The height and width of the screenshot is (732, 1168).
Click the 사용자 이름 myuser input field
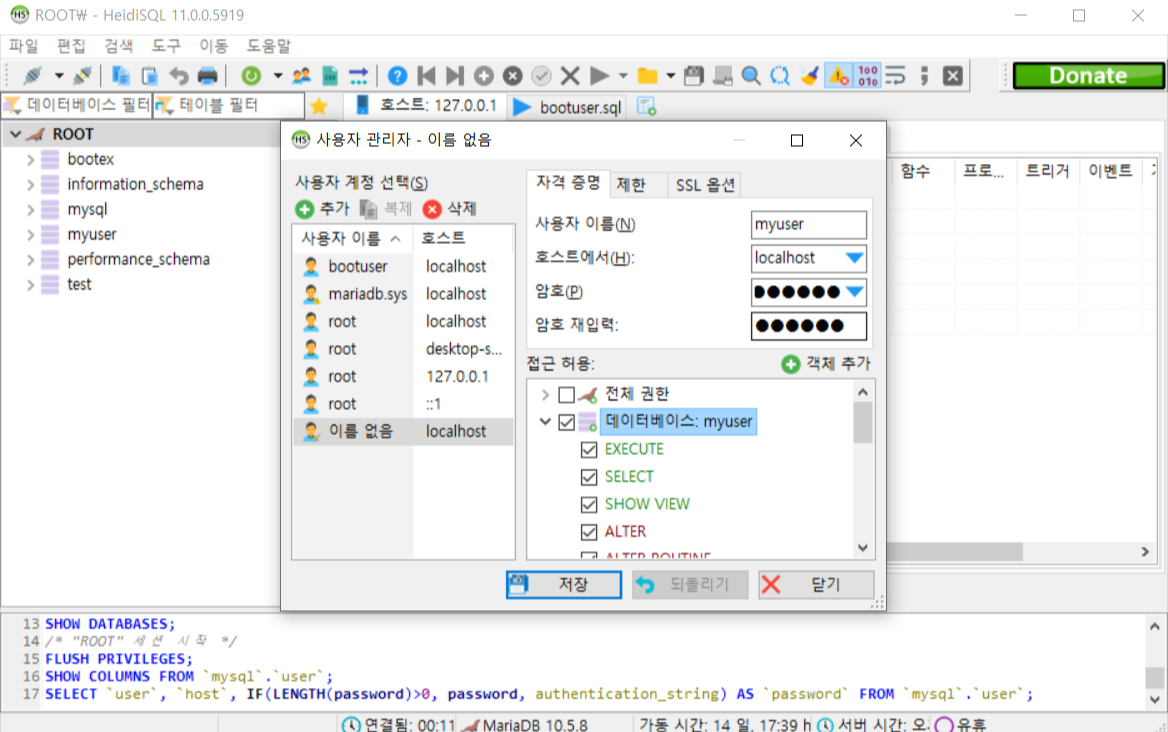coord(809,224)
